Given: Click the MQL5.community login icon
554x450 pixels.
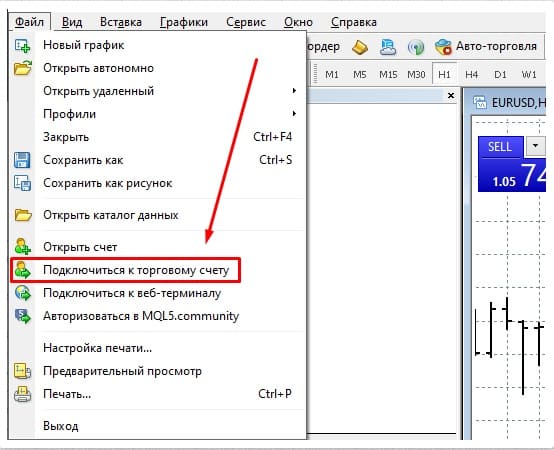Looking at the screenshot, I should 23,316.
